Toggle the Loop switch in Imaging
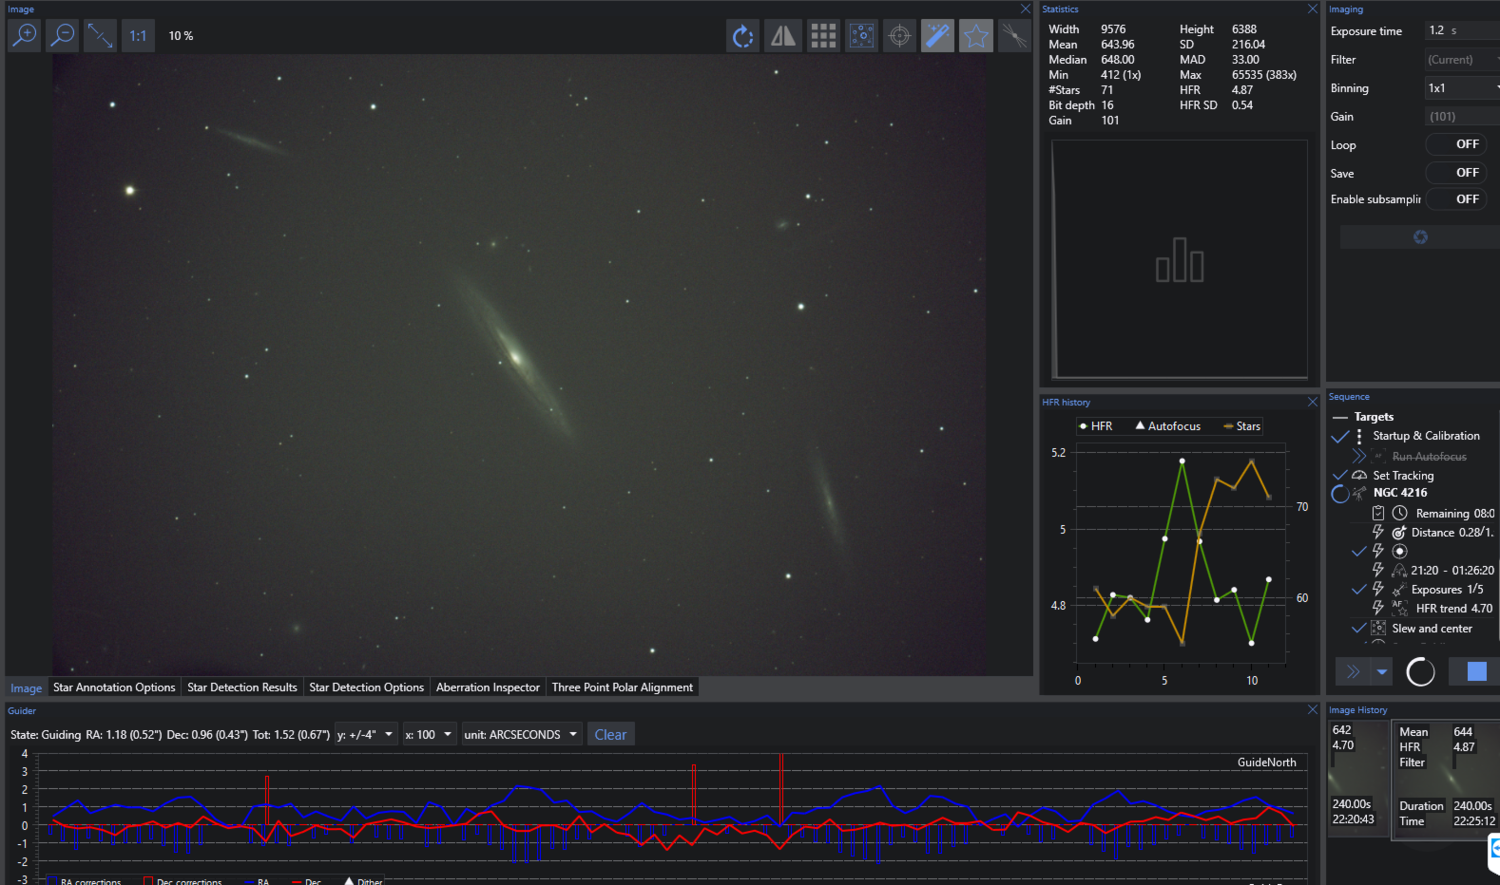 point(1456,145)
